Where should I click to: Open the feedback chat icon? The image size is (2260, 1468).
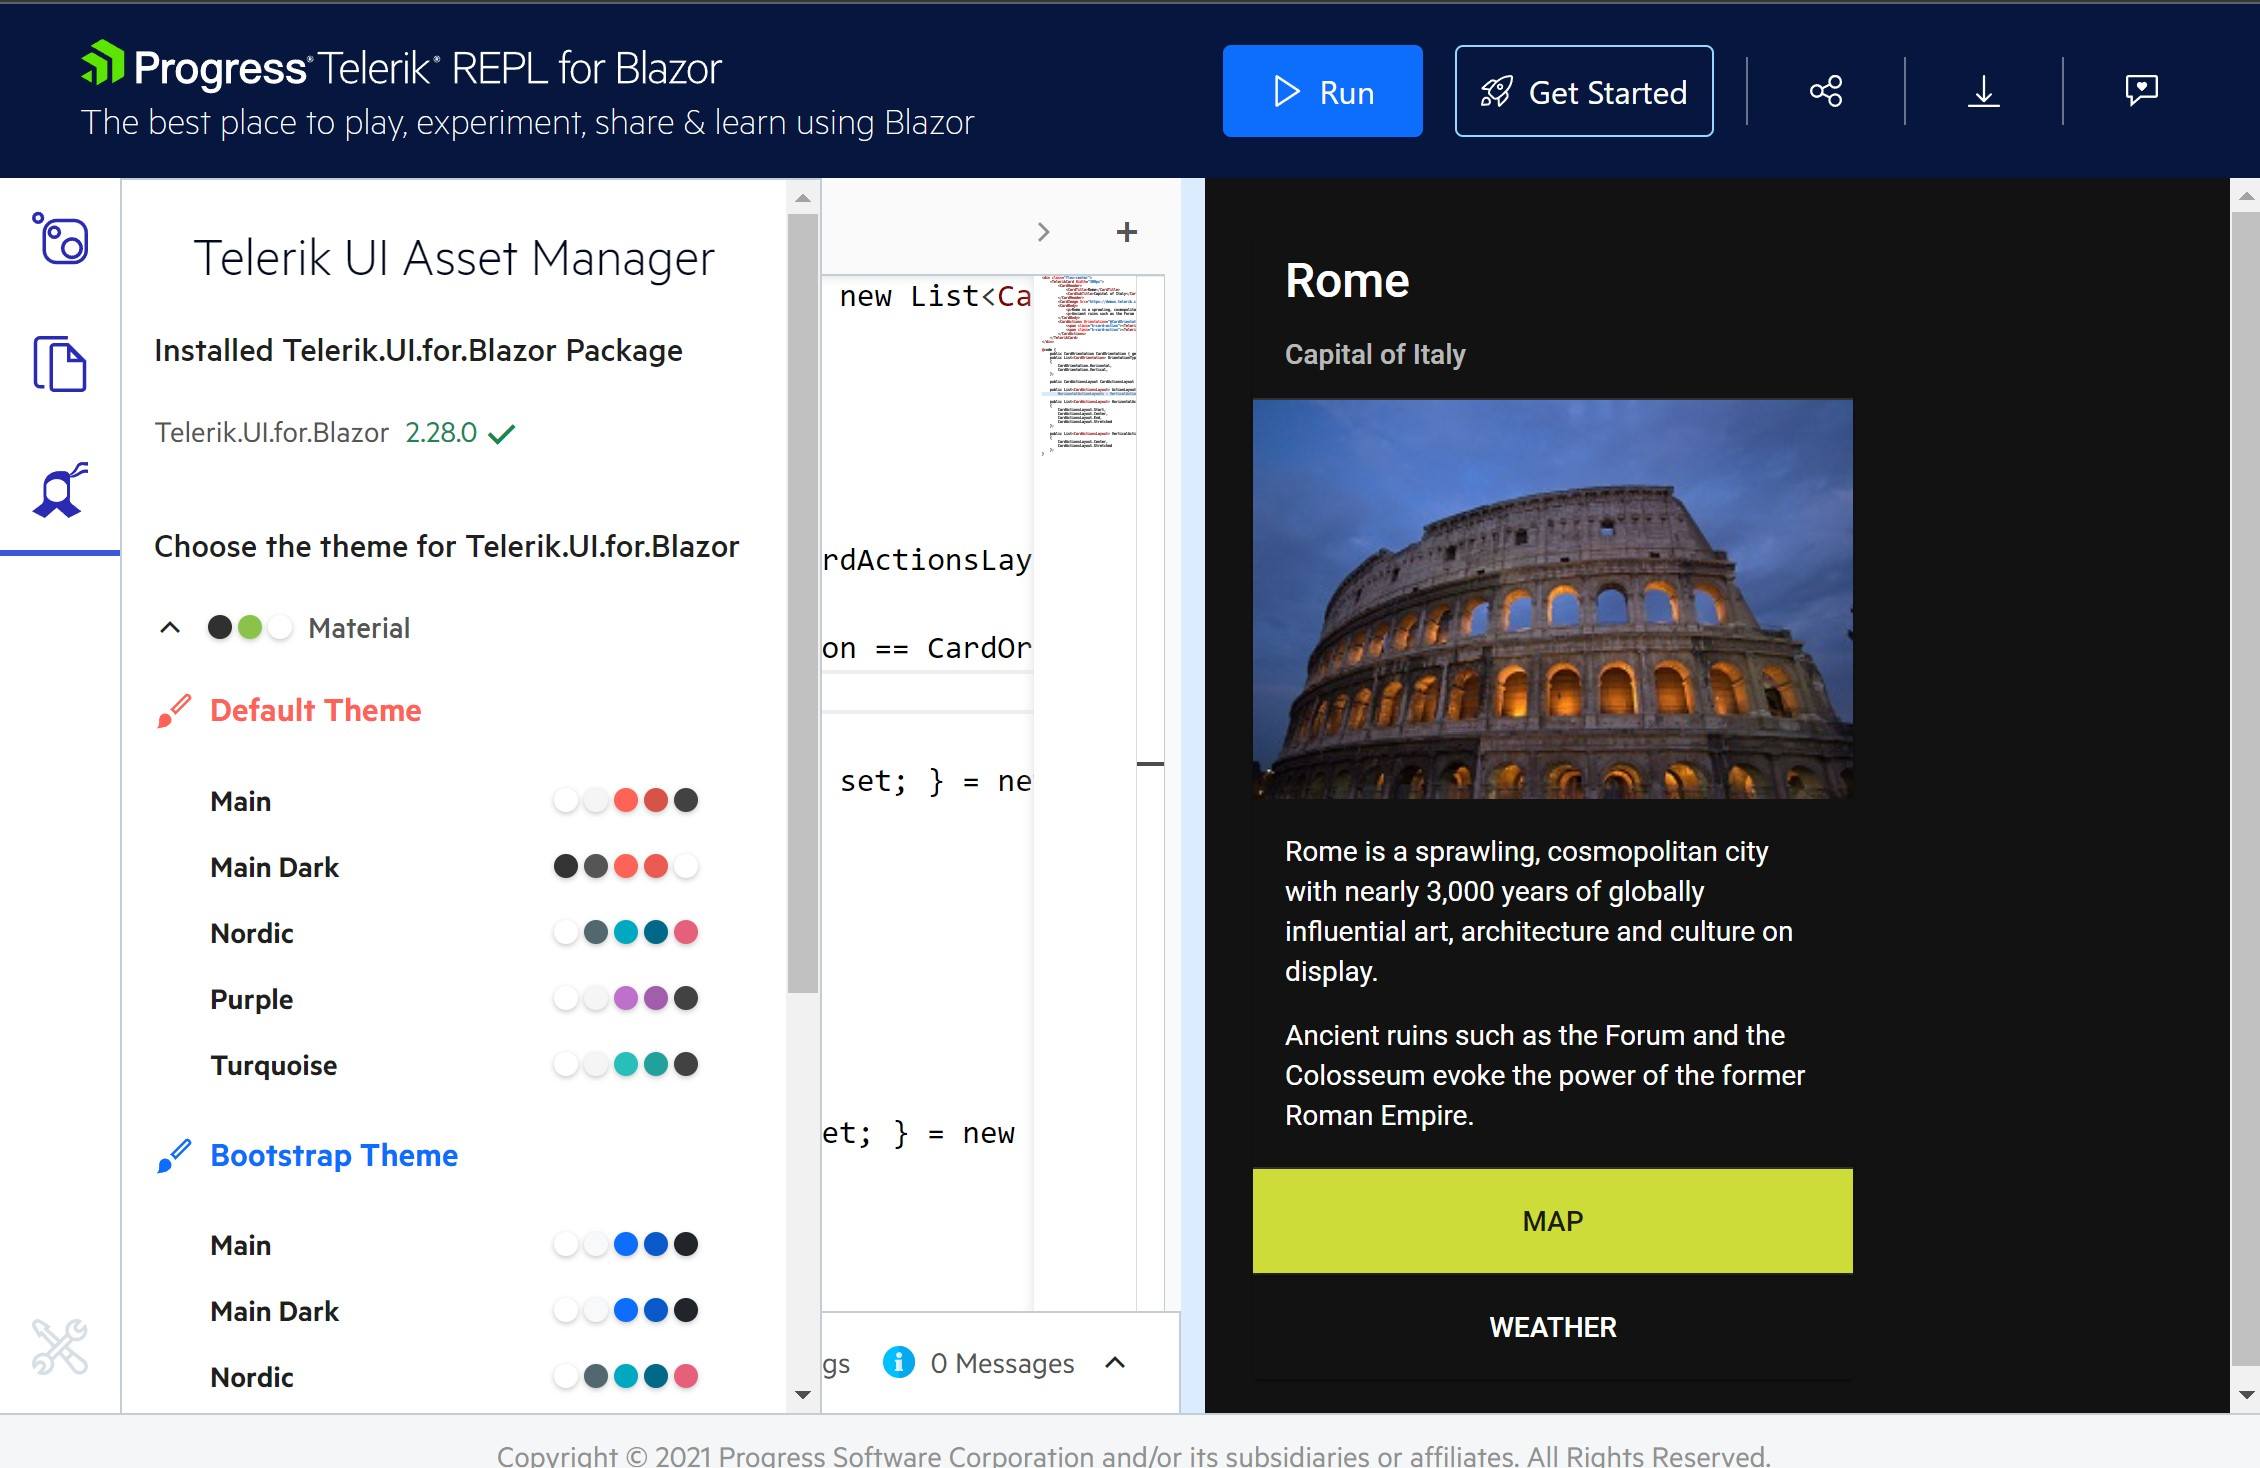coord(2141,91)
